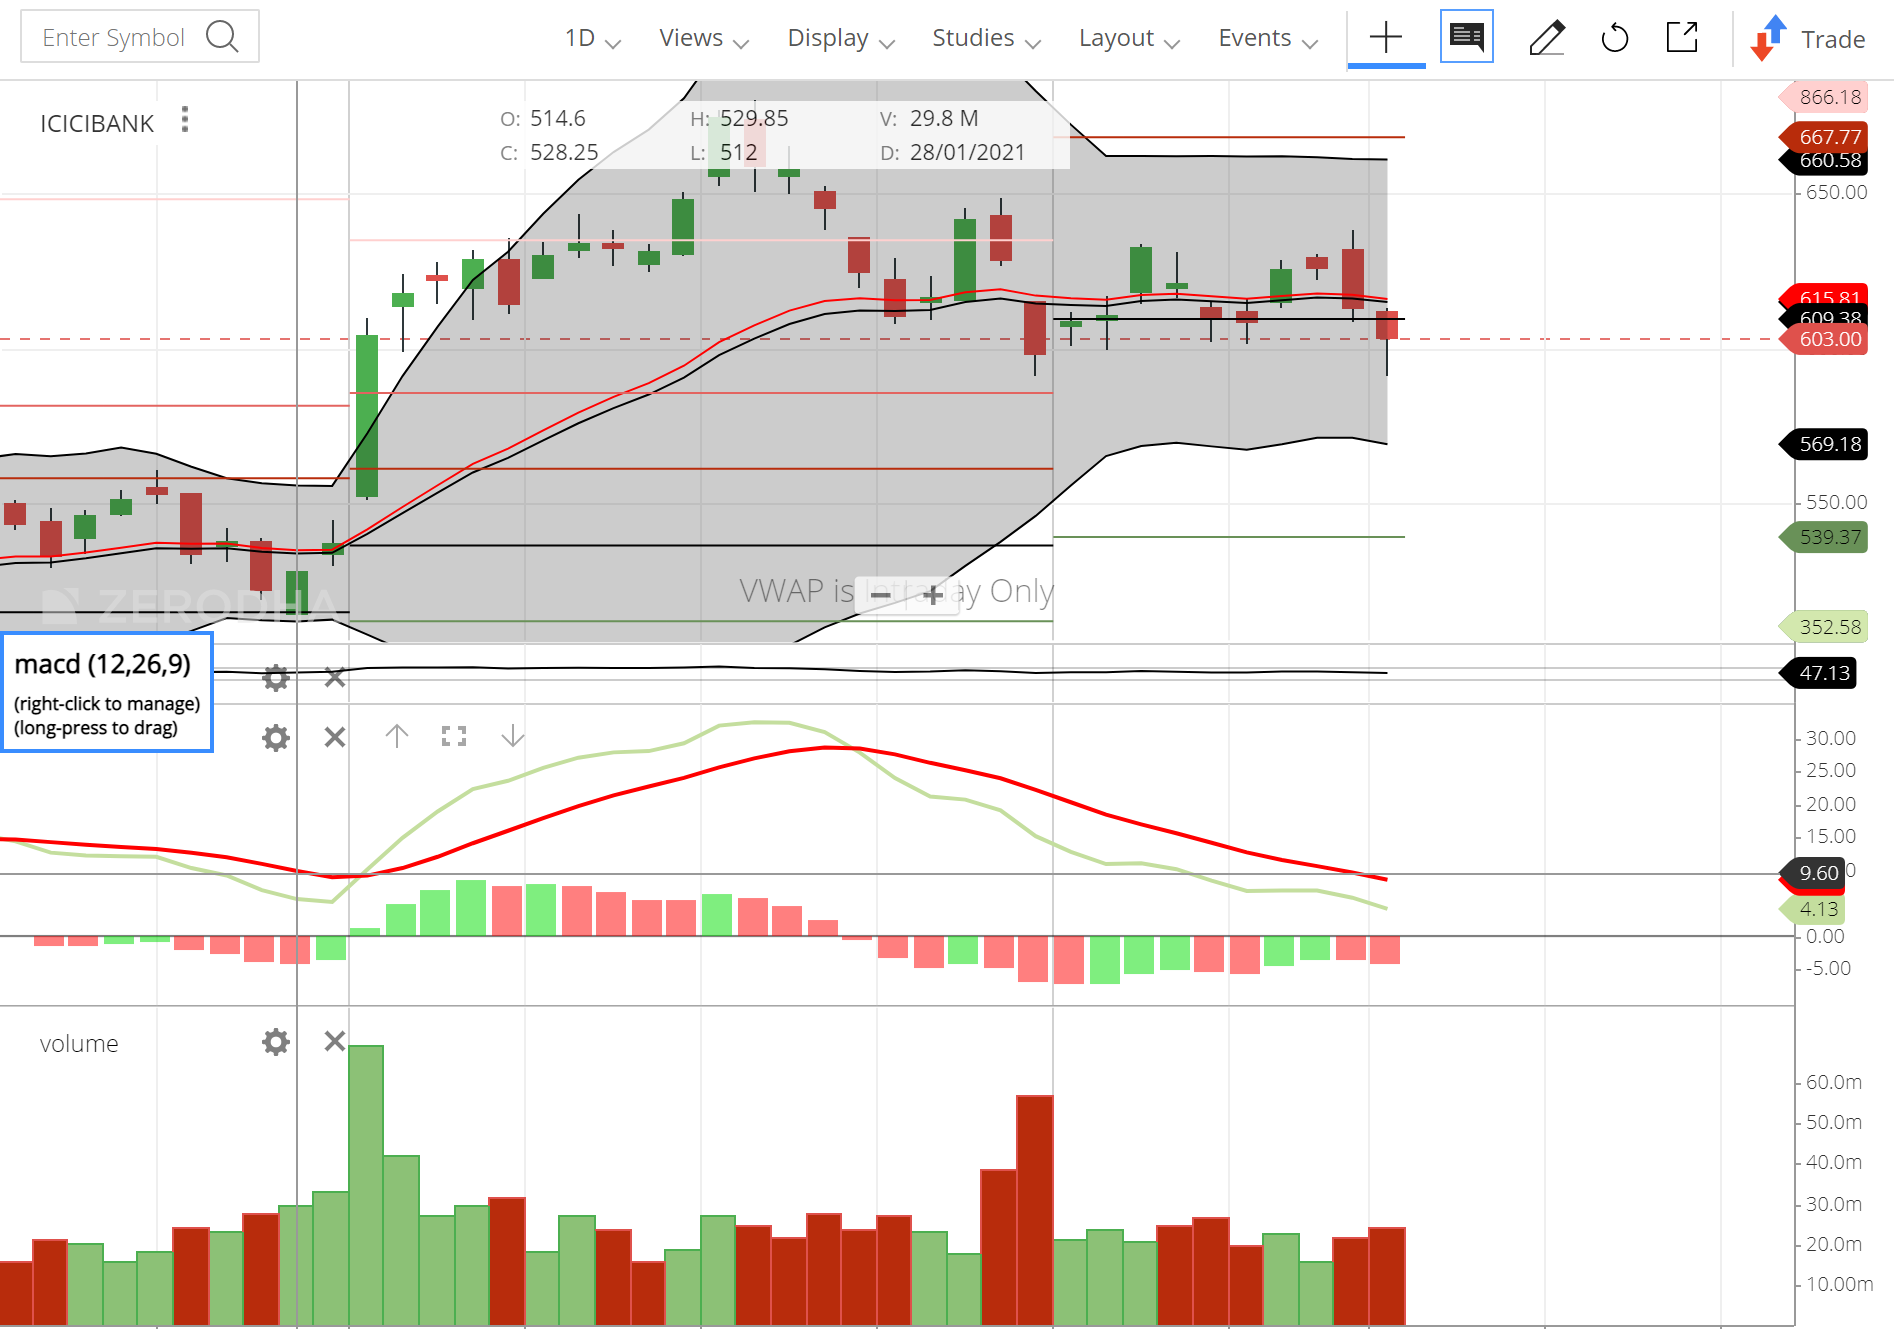
Task: Focus the Enter Symbol input field
Action: pos(140,37)
